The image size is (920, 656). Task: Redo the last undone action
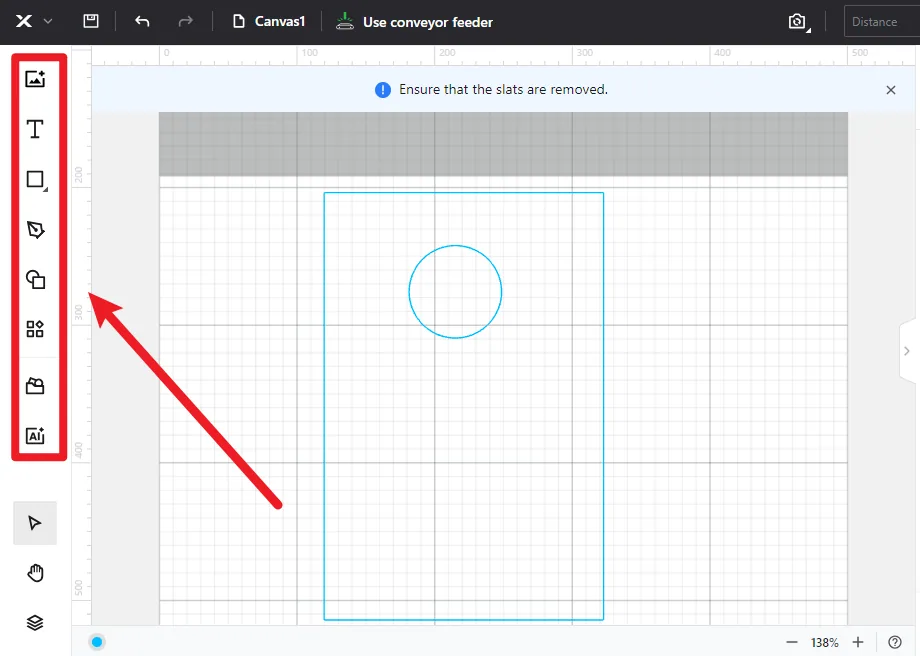[185, 22]
